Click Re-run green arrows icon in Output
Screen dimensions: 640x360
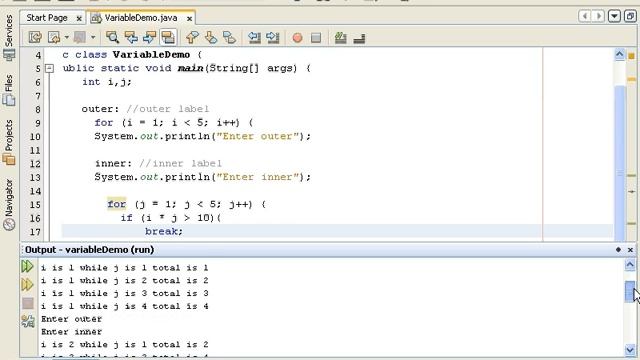pyautogui.click(x=27, y=267)
